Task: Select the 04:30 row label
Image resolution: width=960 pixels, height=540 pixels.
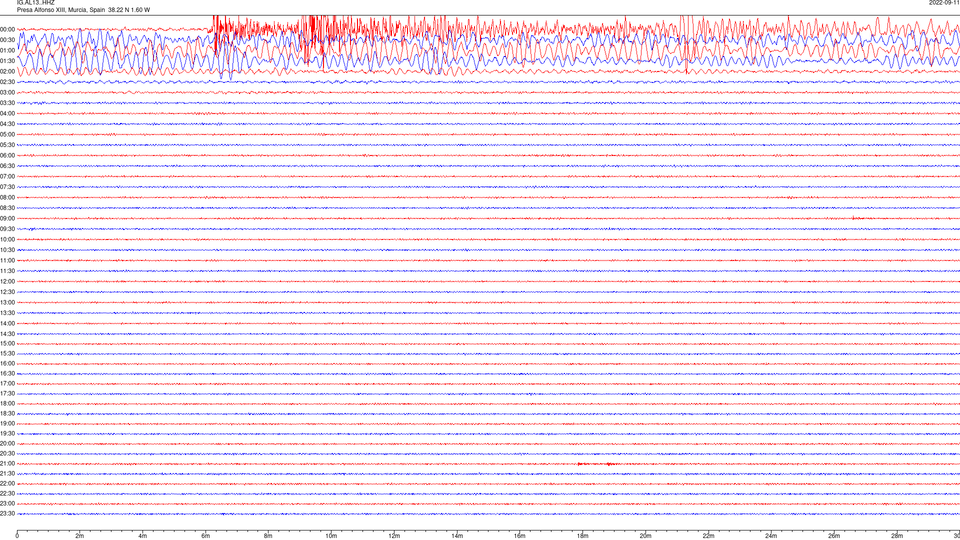Action: tap(7, 124)
